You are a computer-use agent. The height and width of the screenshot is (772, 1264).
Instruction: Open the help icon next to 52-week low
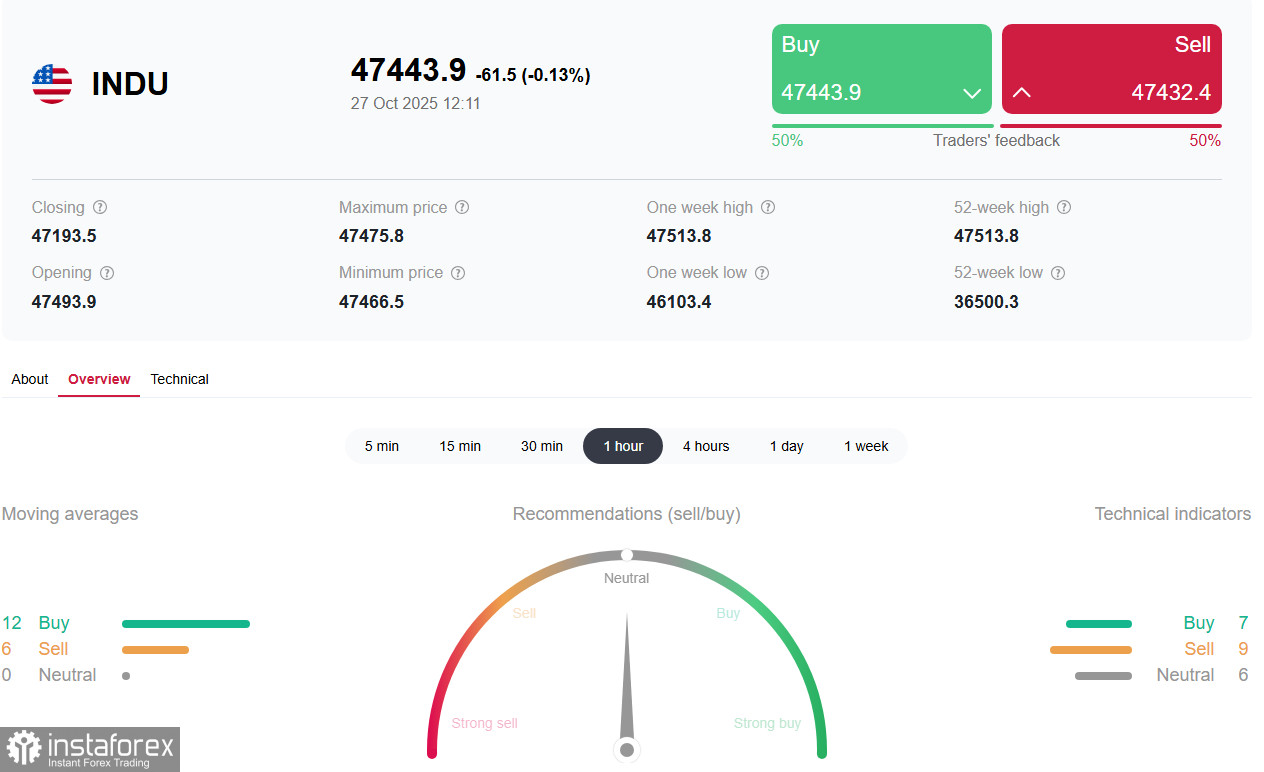1058,272
